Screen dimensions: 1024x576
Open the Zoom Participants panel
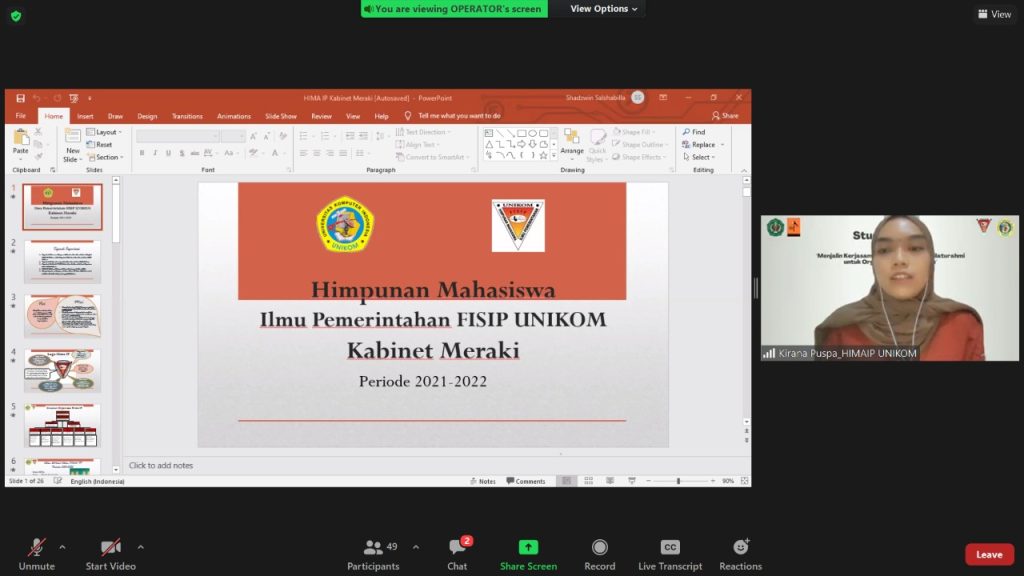pyautogui.click(x=373, y=554)
